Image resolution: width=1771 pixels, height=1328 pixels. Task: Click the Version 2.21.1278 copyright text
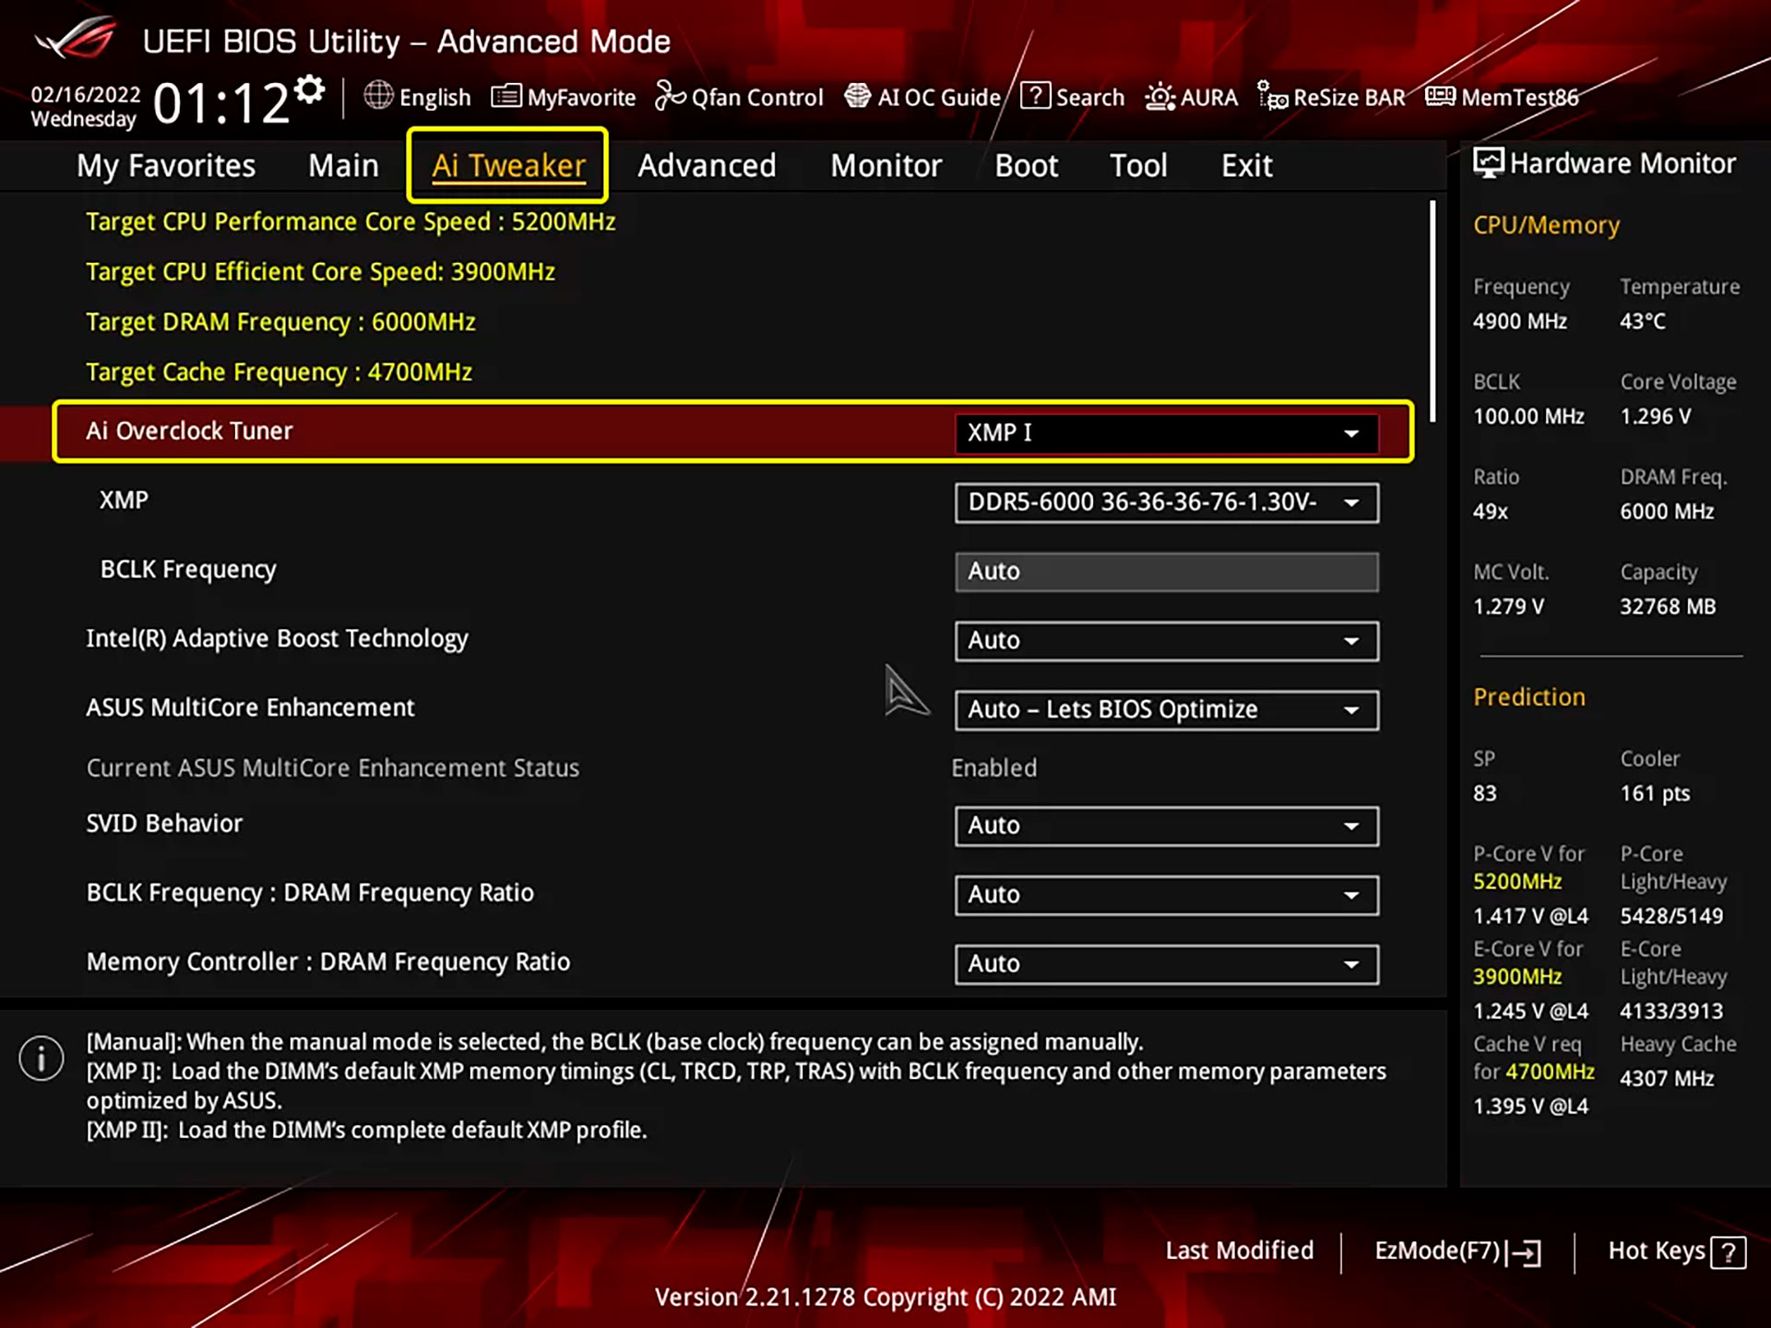pos(885,1297)
